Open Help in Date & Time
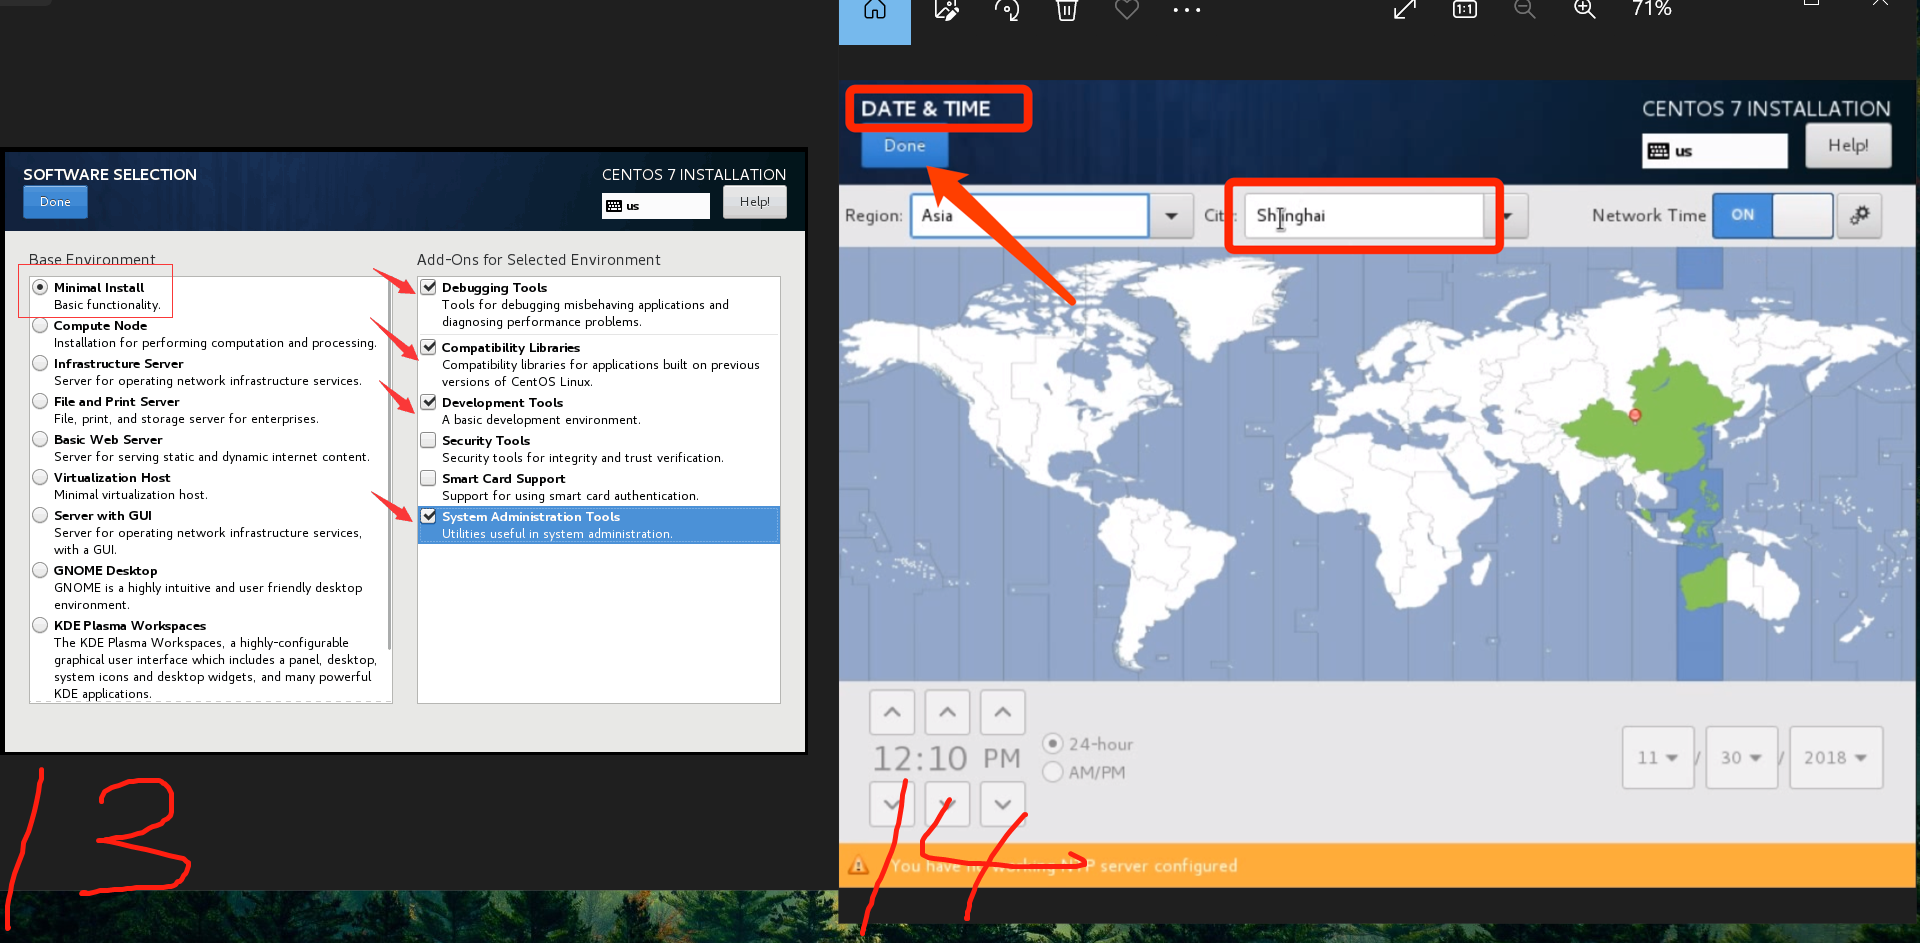Viewport: 1920px width, 943px height. pos(1848,146)
